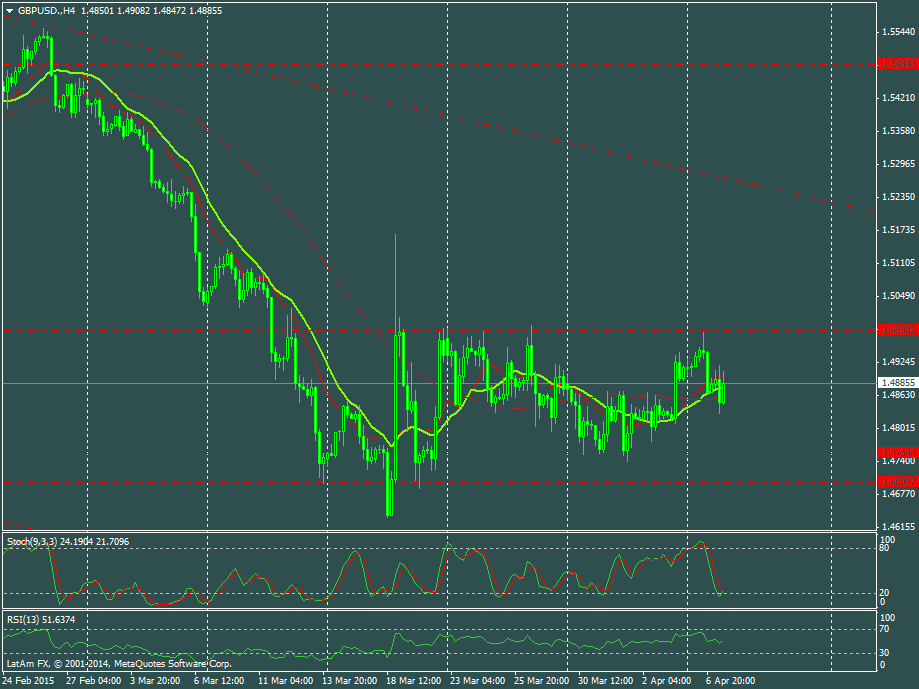
Task: Click the GBPUSD.,H4 chart title text
Action: 47,10
